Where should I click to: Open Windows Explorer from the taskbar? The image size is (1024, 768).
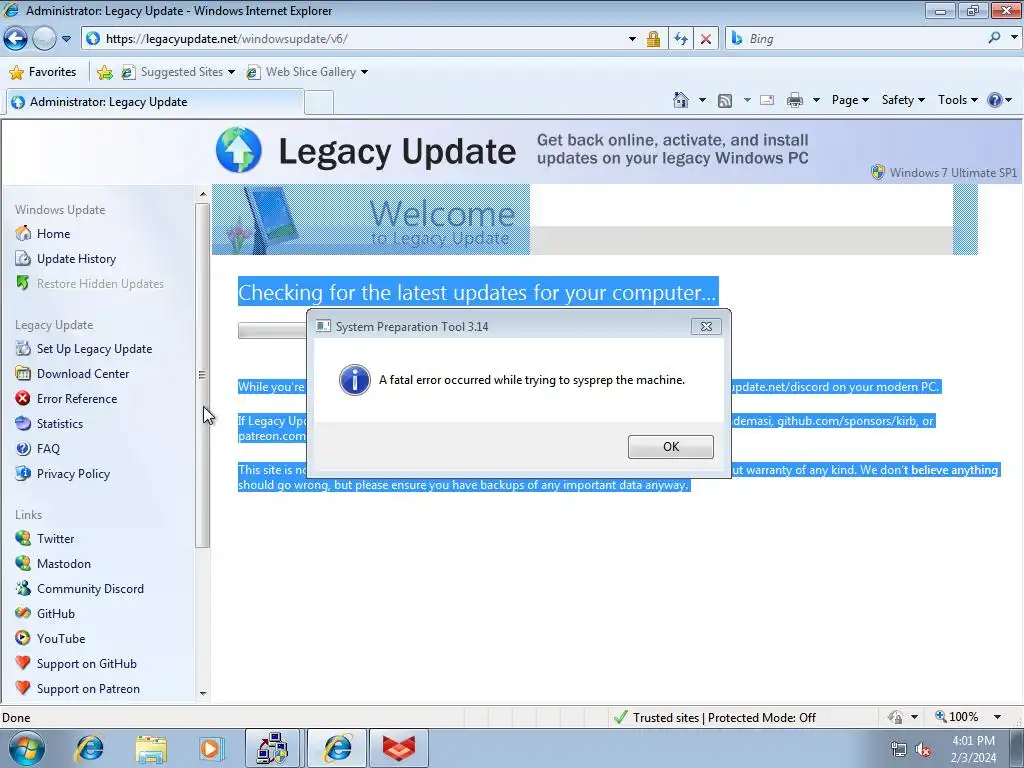pos(151,749)
